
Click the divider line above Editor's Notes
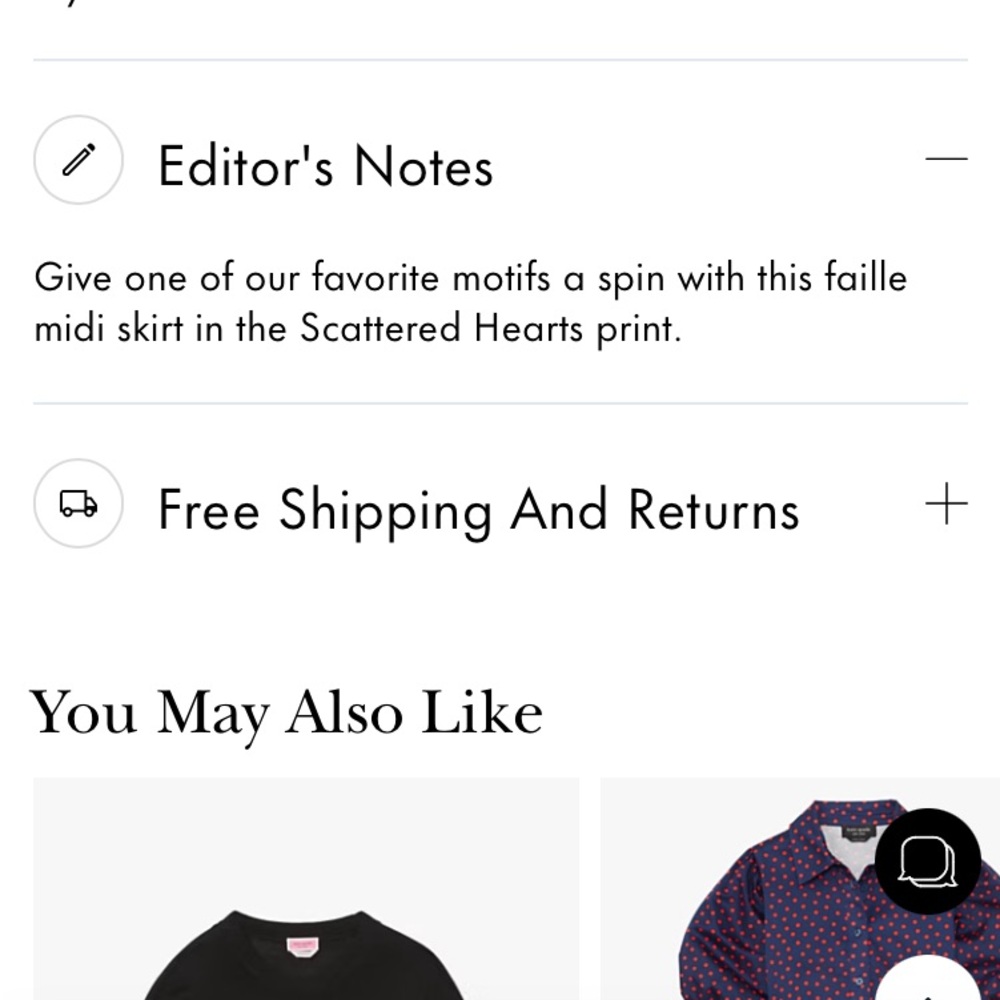[501, 60]
